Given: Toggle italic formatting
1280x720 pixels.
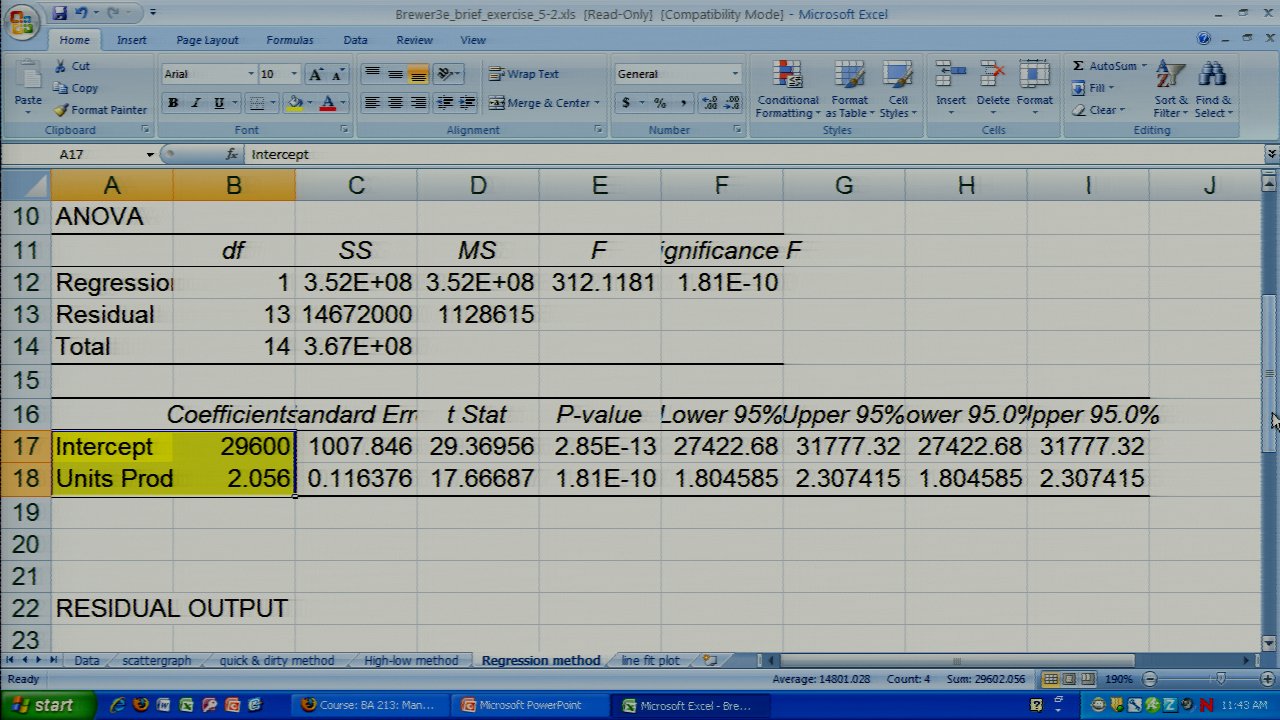Looking at the screenshot, I should coord(196,103).
